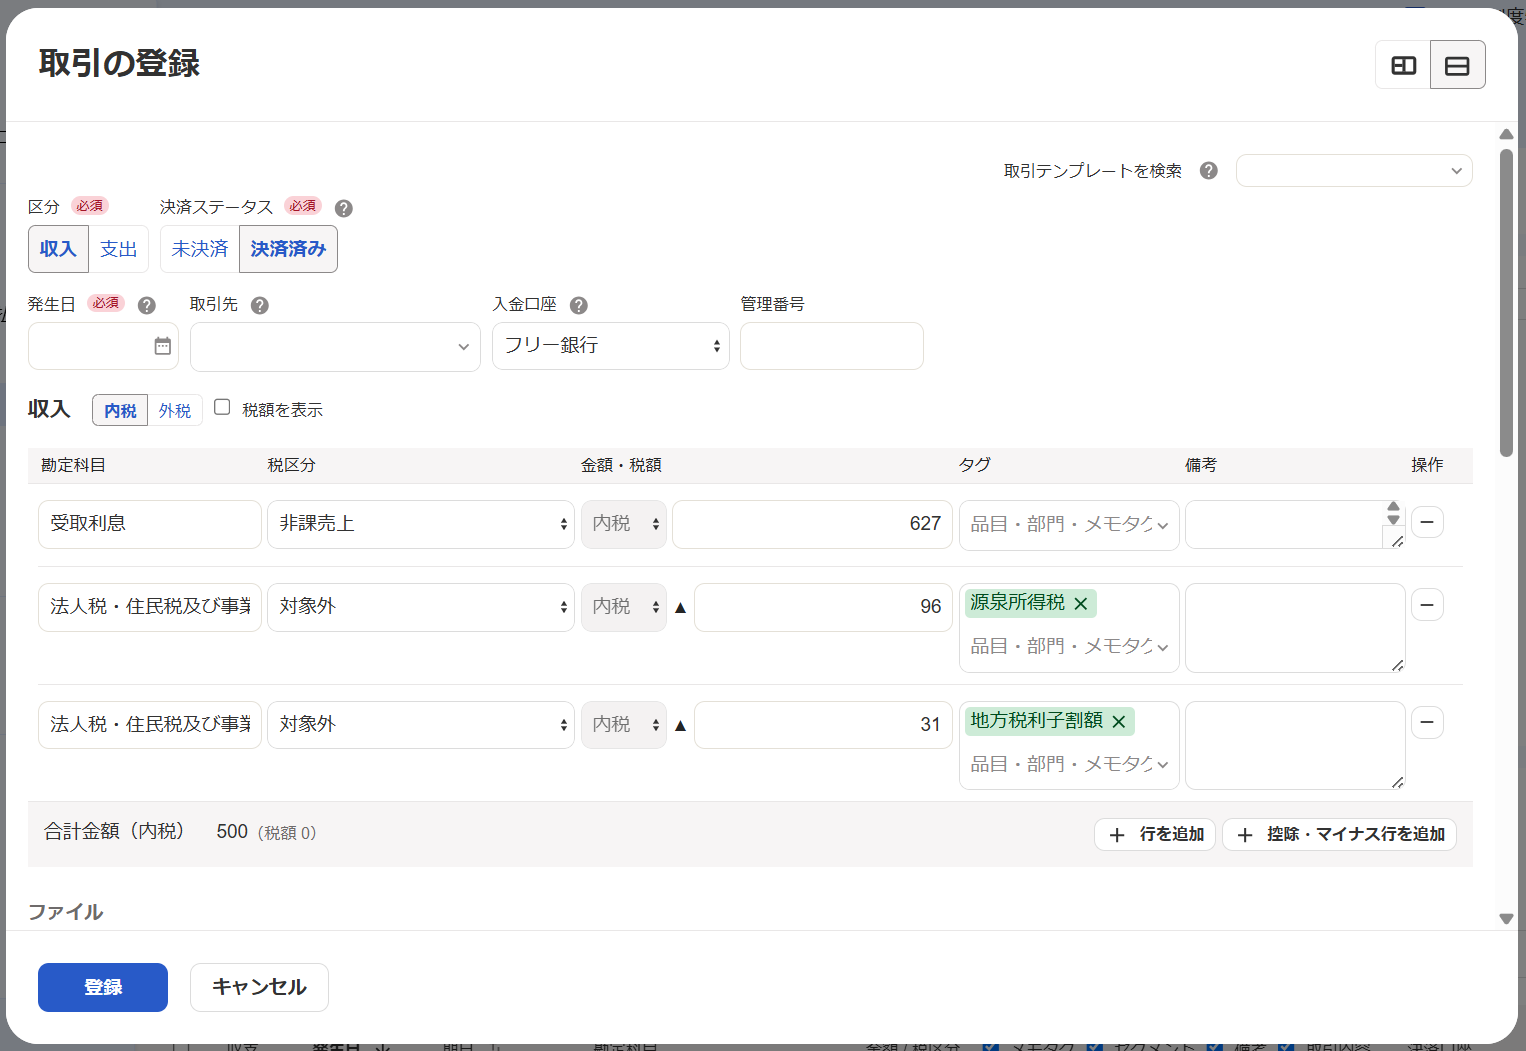Screen dimensions: 1526x1051
Task: Click the 登録 button
Action: point(103,987)
